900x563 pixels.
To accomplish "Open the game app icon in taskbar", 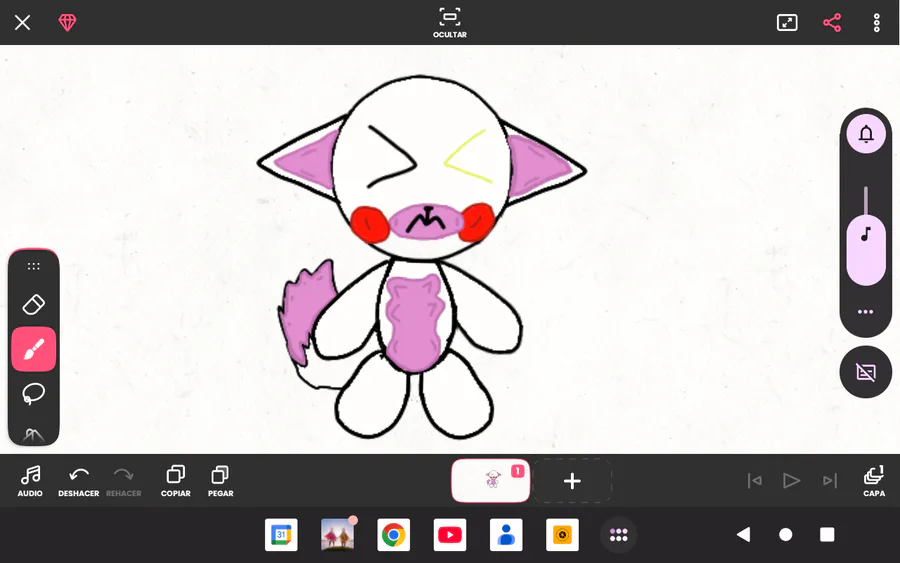I will pyautogui.click(x=338, y=535).
